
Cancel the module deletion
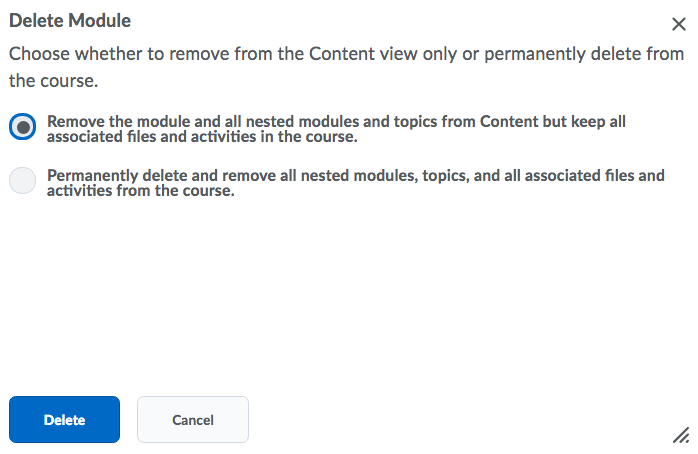192,420
